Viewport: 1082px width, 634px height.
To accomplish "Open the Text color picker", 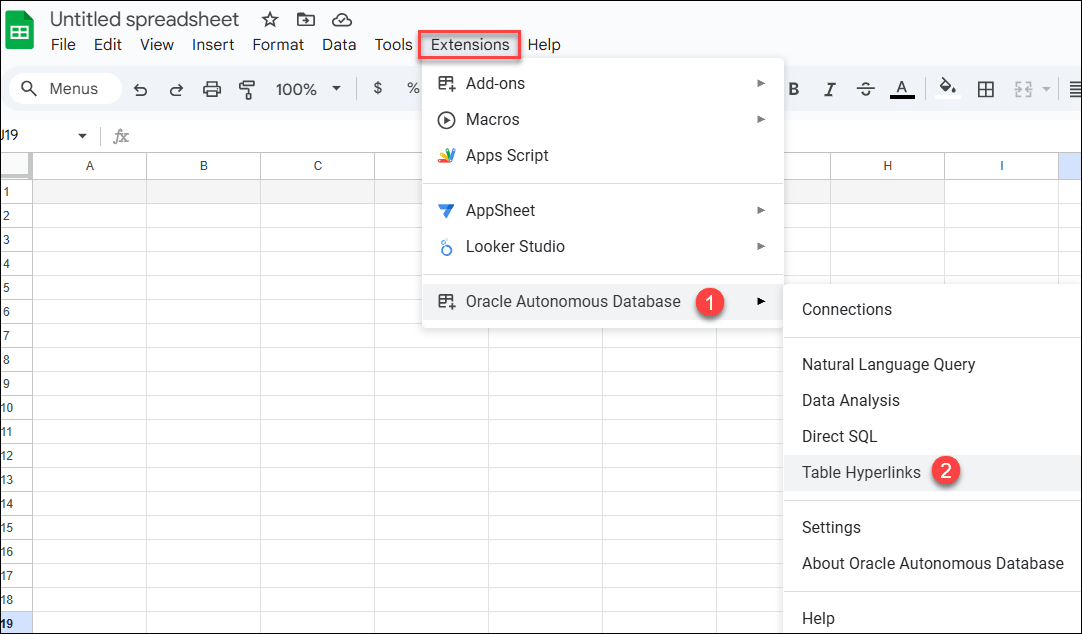I will coord(901,89).
